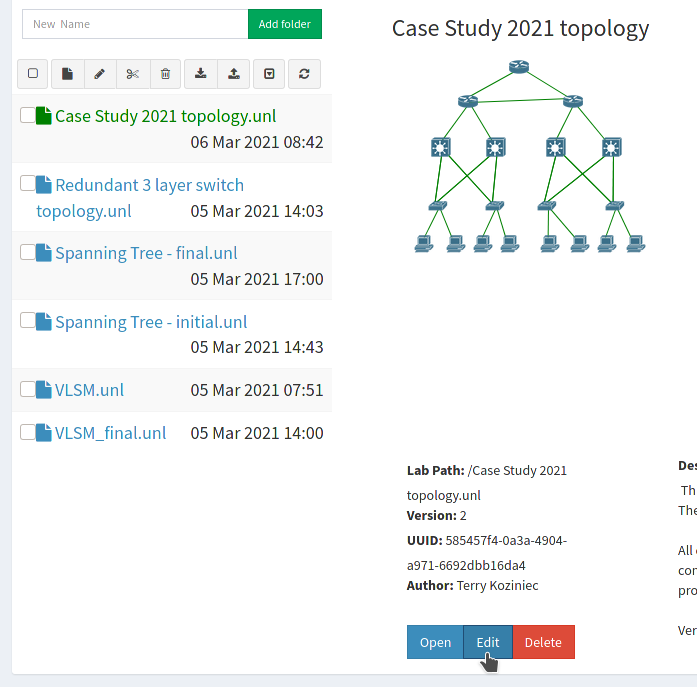Click the red Delete button
Image resolution: width=697 pixels, height=687 pixels.
[543, 642]
